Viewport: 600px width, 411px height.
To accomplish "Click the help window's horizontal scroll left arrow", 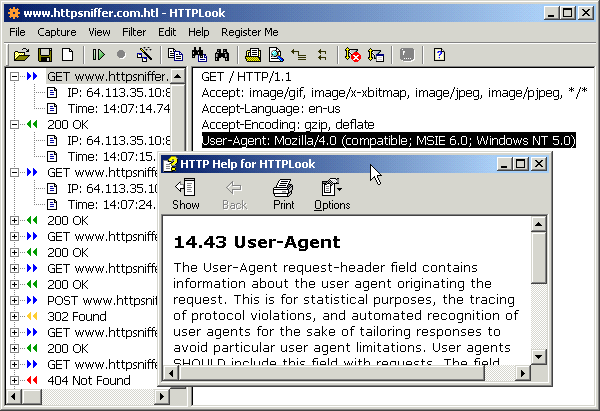I will 171,373.
